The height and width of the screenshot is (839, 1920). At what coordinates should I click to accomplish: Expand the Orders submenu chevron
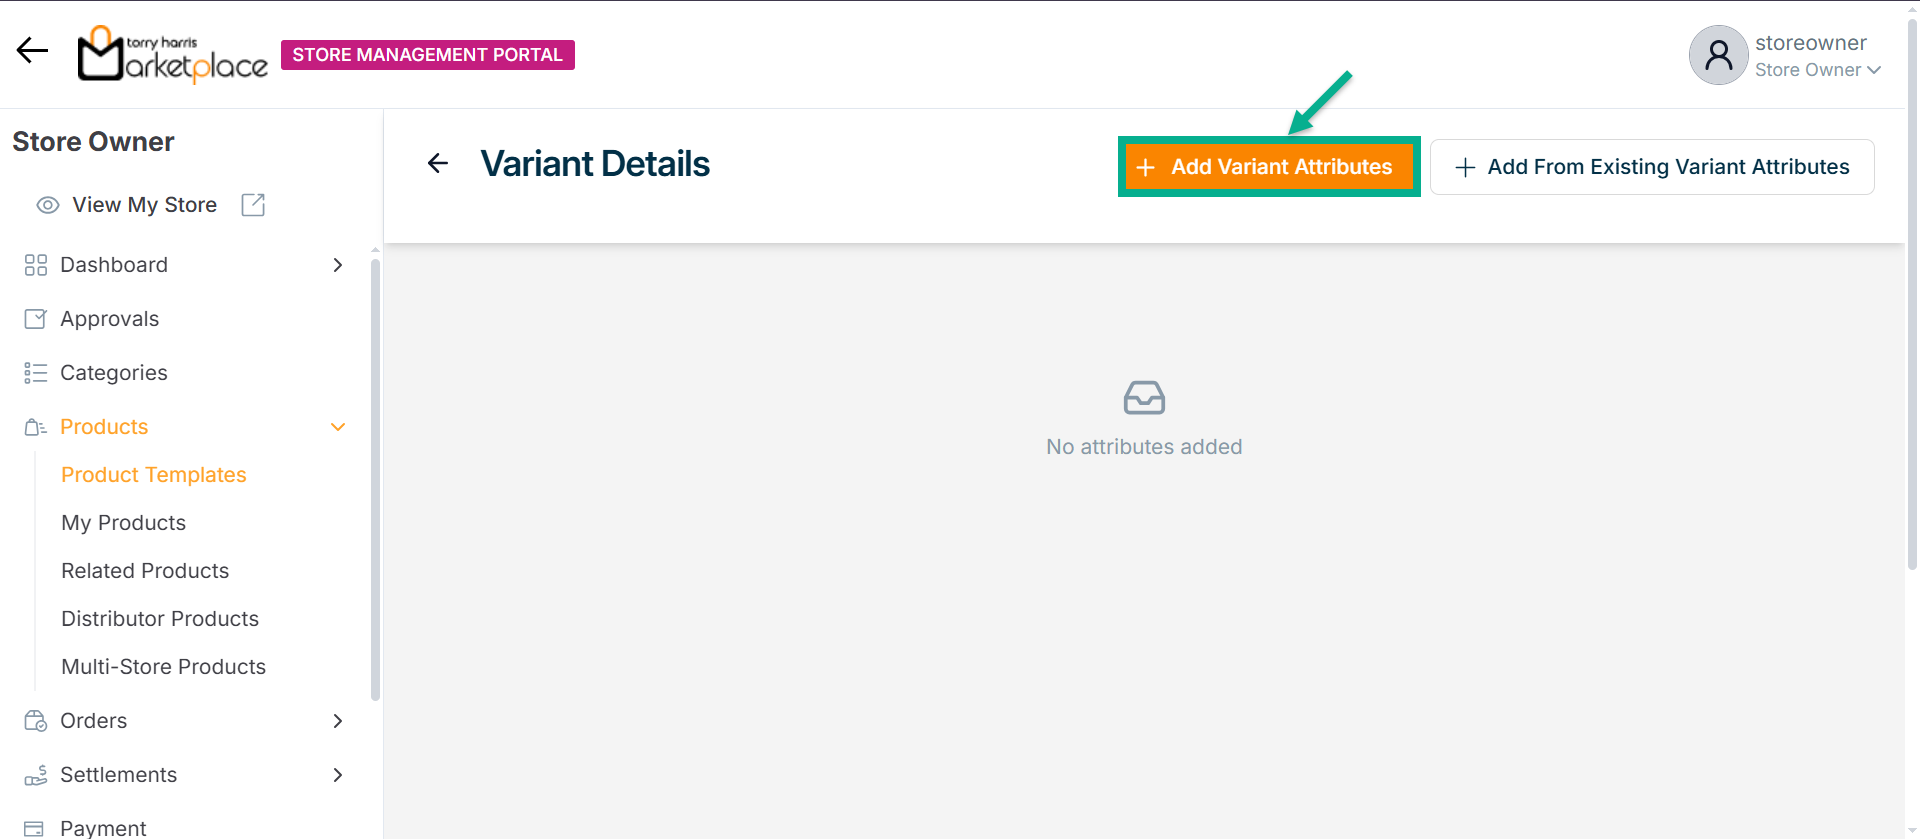pyautogui.click(x=338, y=721)
